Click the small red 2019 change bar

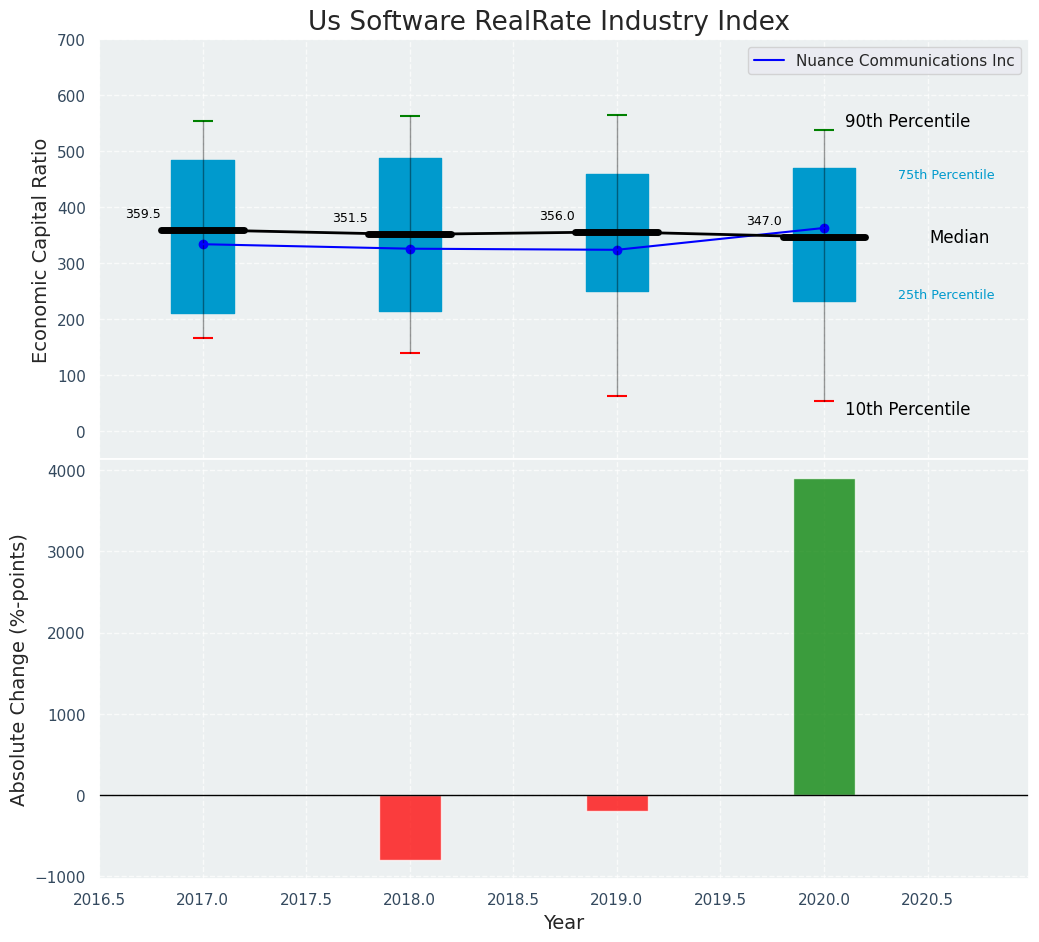click(x=617, y=803)
